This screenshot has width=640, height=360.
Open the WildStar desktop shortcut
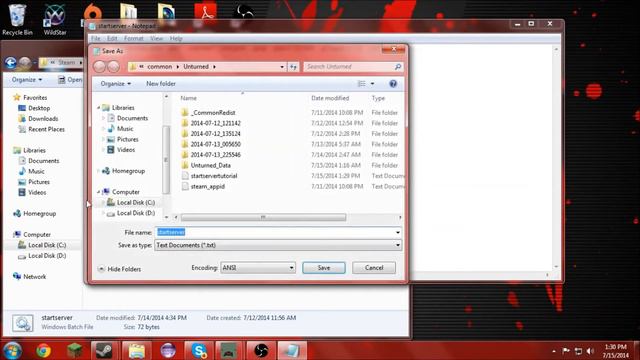(x=55, y=19)
